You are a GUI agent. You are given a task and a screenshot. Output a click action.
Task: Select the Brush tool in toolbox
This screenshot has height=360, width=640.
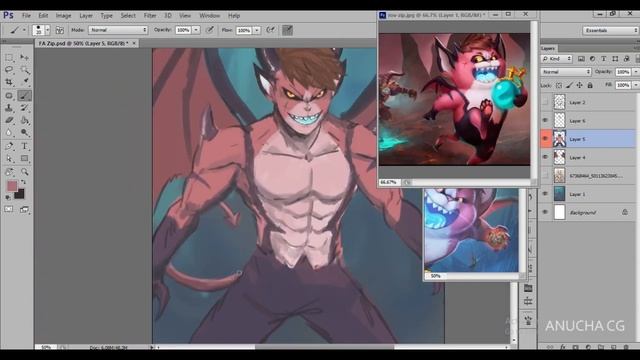(24, 96)
